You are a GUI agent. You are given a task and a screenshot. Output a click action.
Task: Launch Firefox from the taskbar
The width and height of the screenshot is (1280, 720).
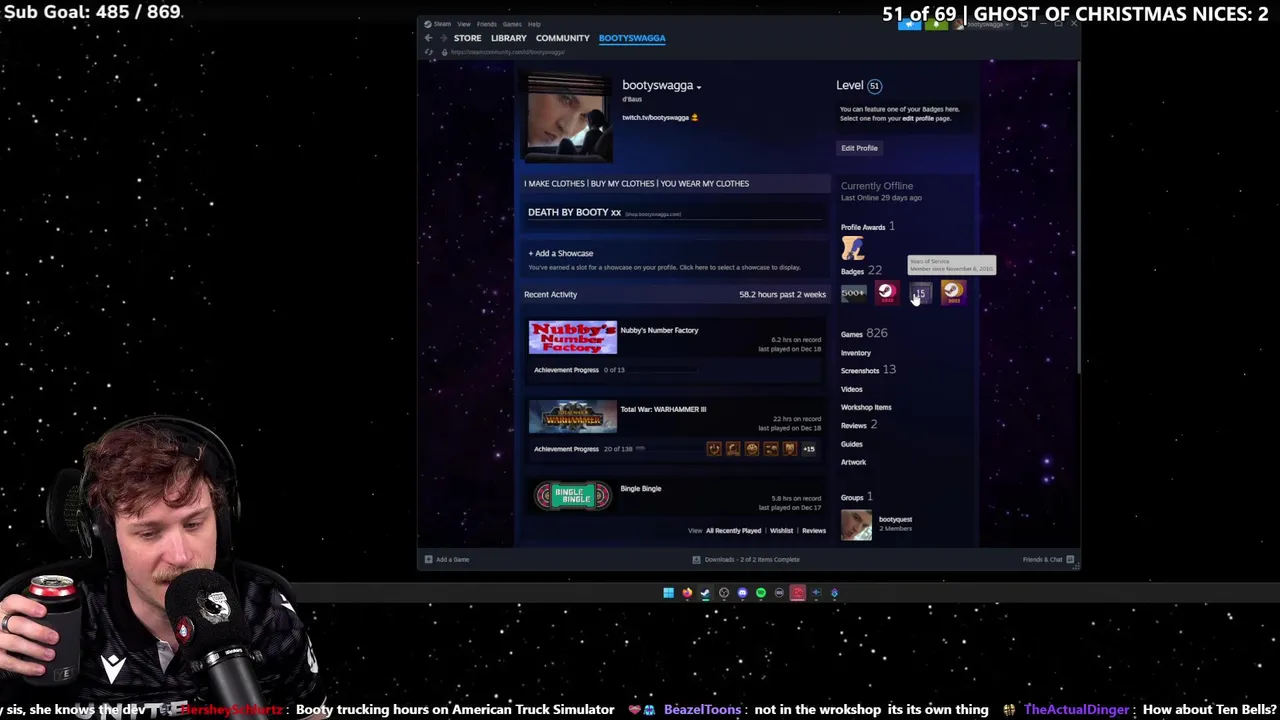point(687,593)
